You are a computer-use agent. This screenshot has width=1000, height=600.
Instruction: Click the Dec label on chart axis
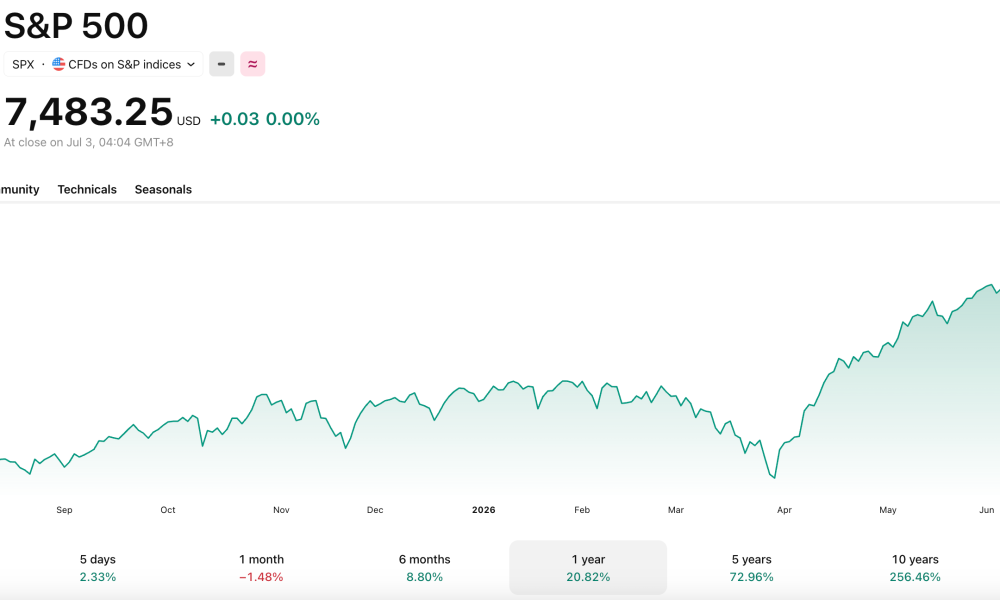click(x=375, y=510)
